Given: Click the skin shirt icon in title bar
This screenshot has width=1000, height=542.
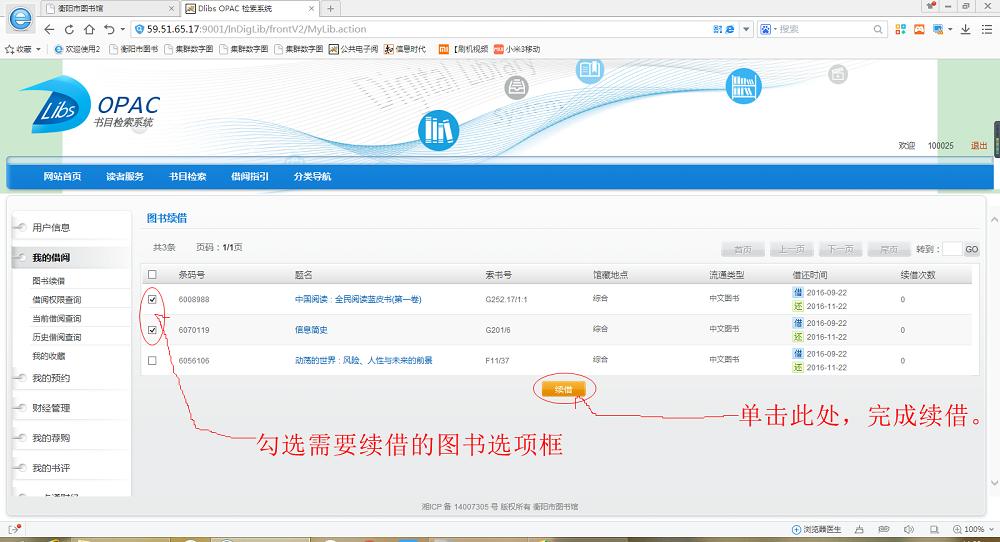Looking at the screenshot, I should 931,6.
